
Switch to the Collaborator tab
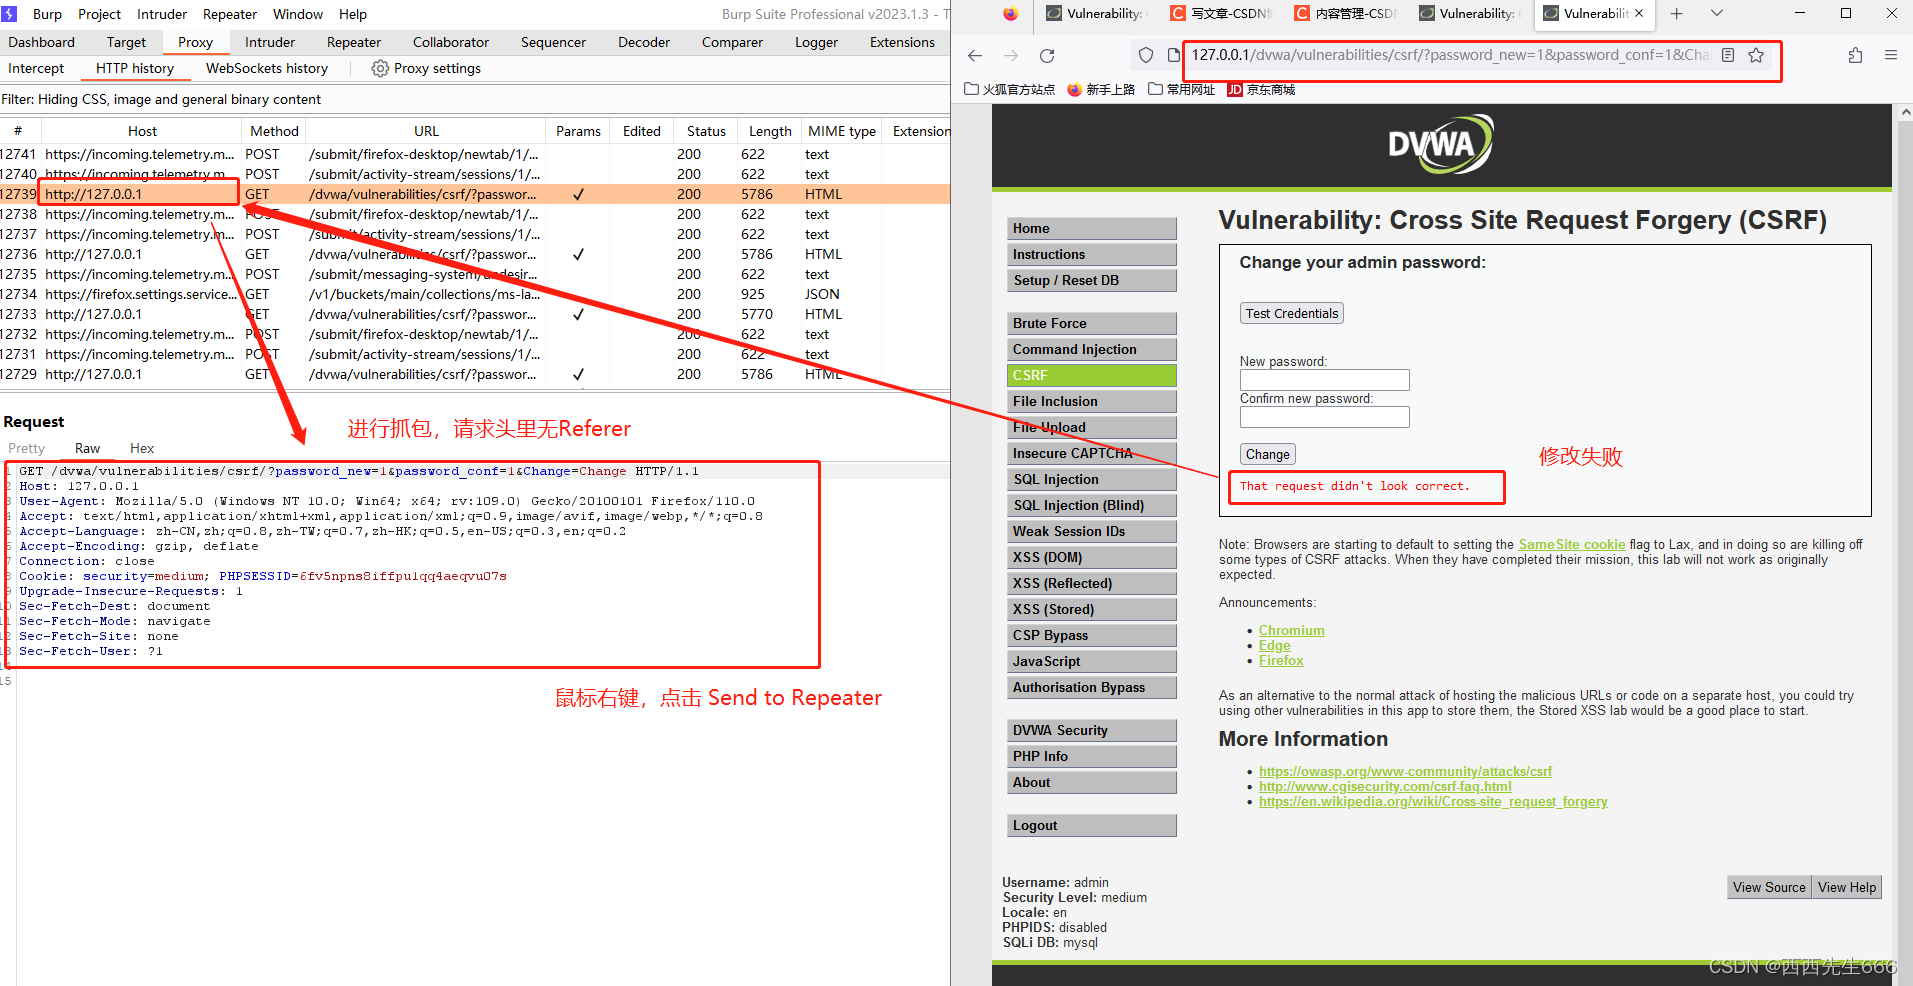451,42
